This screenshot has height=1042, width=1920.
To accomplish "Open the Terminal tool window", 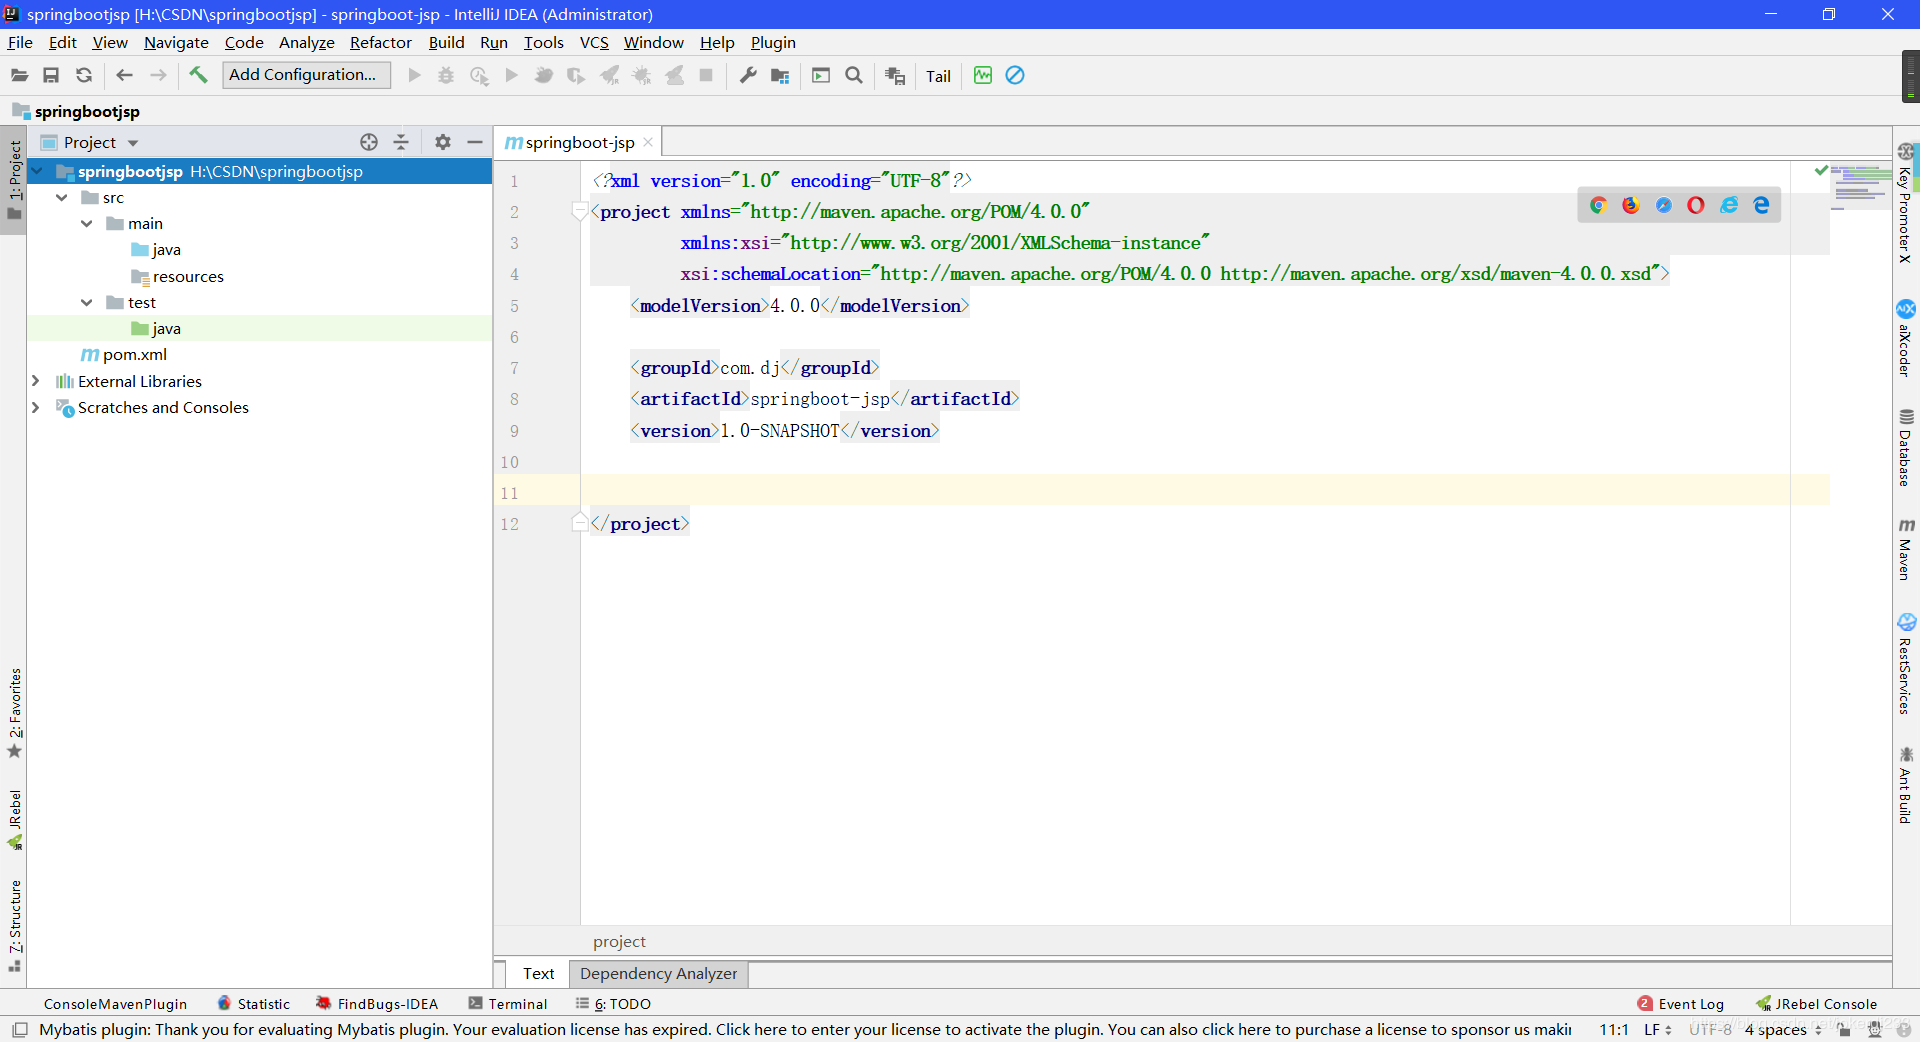I will (x=508, y=1004).
